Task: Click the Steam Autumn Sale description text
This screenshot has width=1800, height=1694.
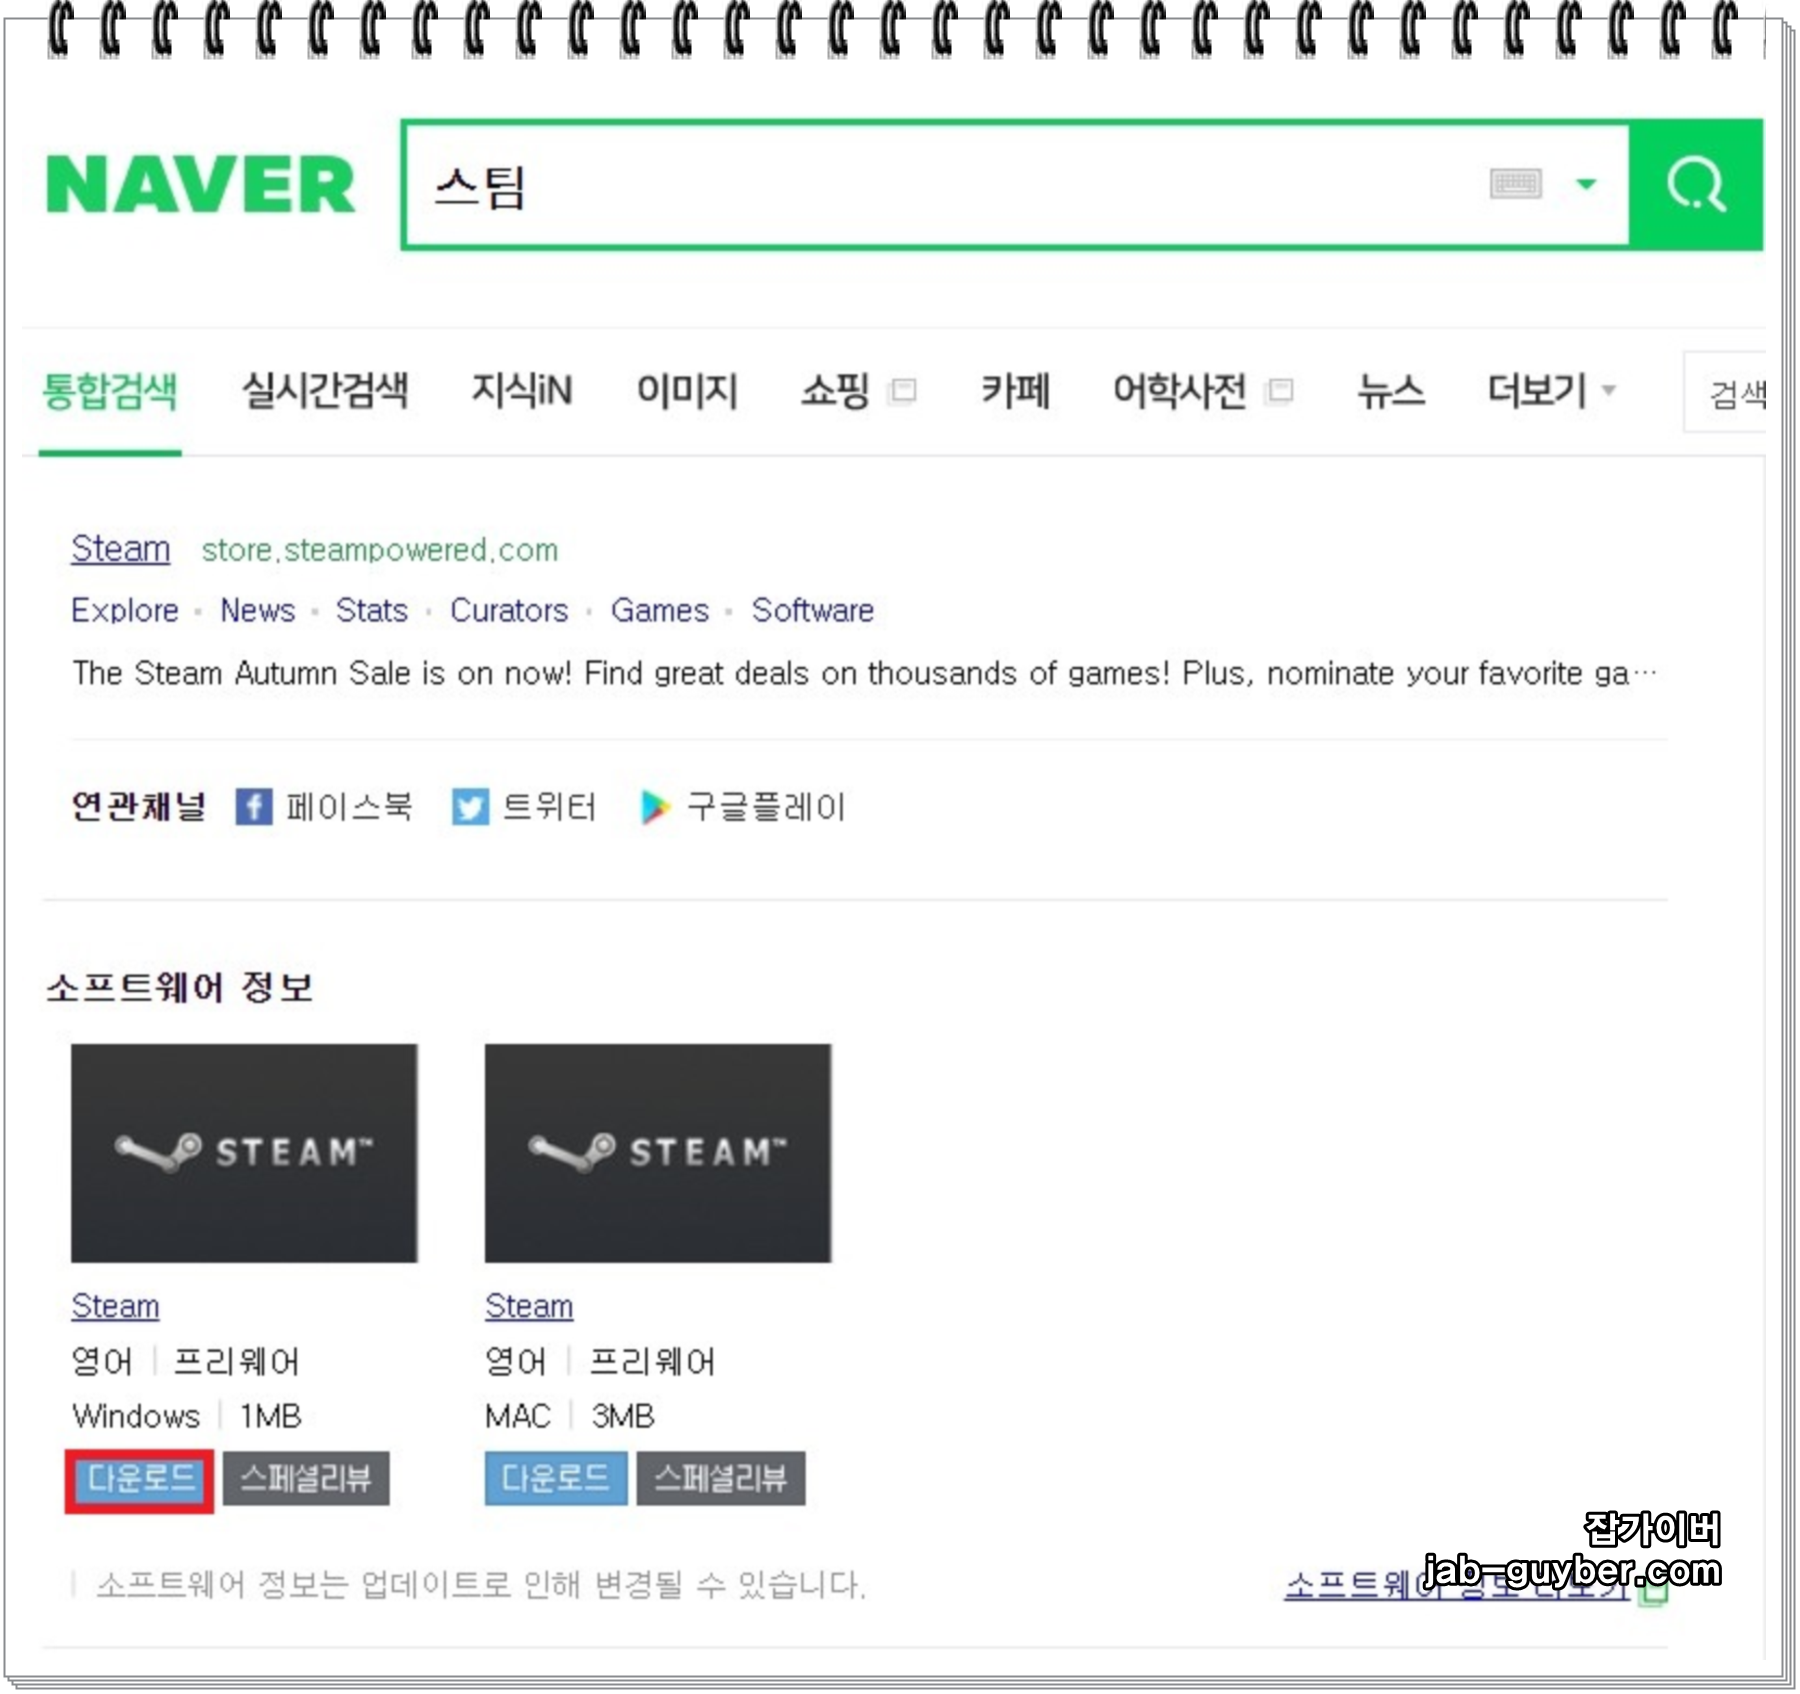Action: pos(864,673)
